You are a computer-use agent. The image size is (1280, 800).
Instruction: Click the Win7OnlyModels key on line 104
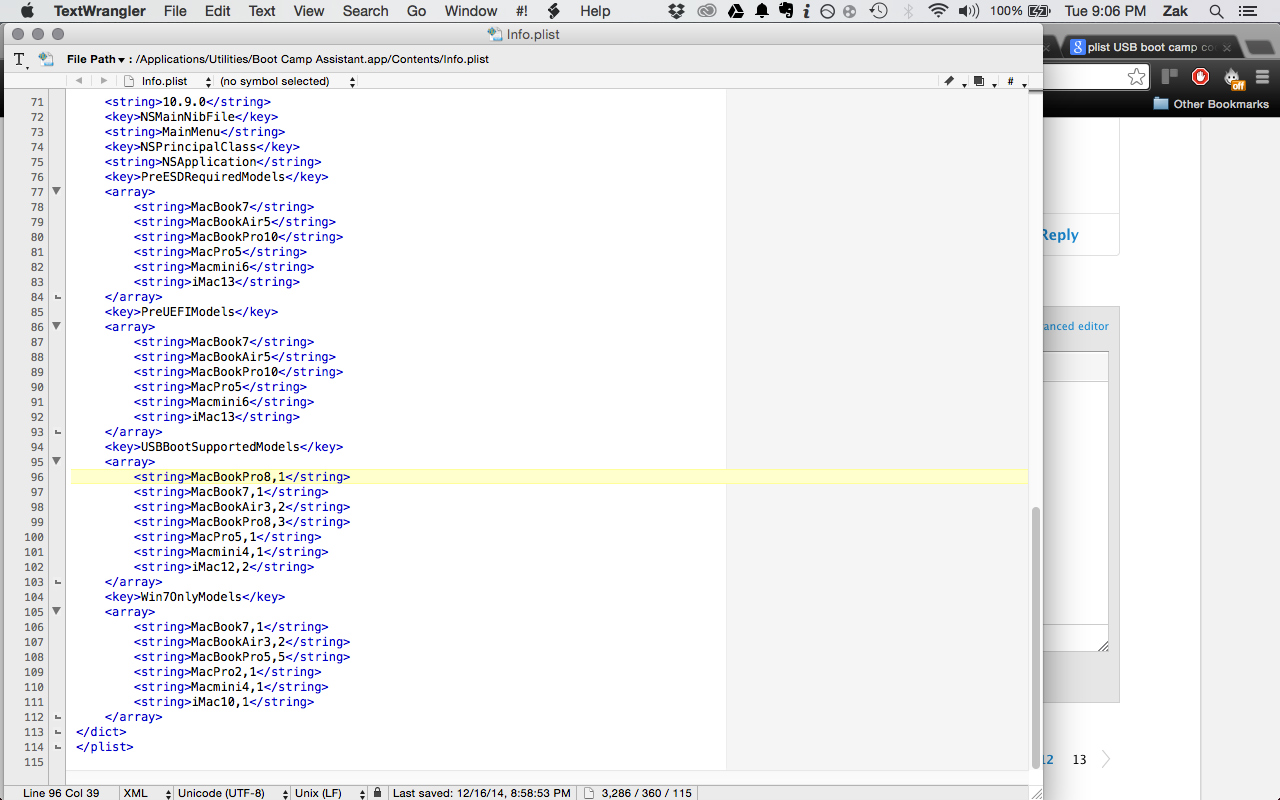[x=195, y=597]
